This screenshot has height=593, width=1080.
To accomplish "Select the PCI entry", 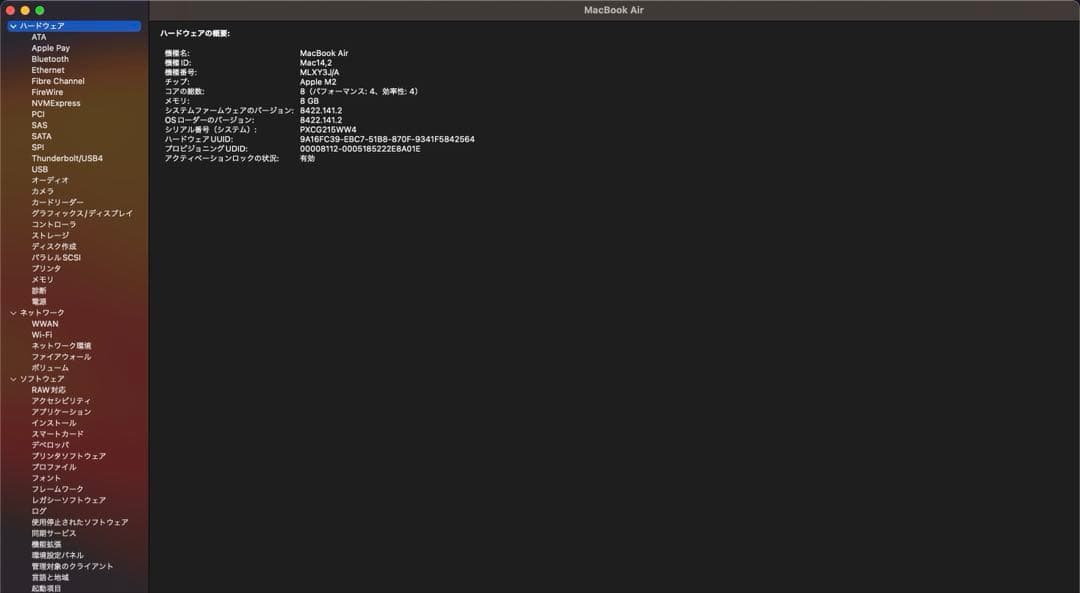I will pyautogui.click(x=38, y=114).
